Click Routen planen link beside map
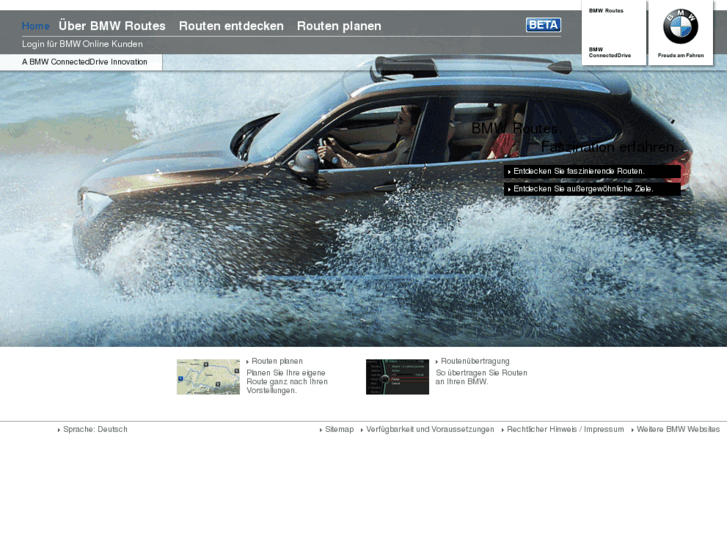The height and width of the screenshot is (545, 727). [x=277, y=361]
